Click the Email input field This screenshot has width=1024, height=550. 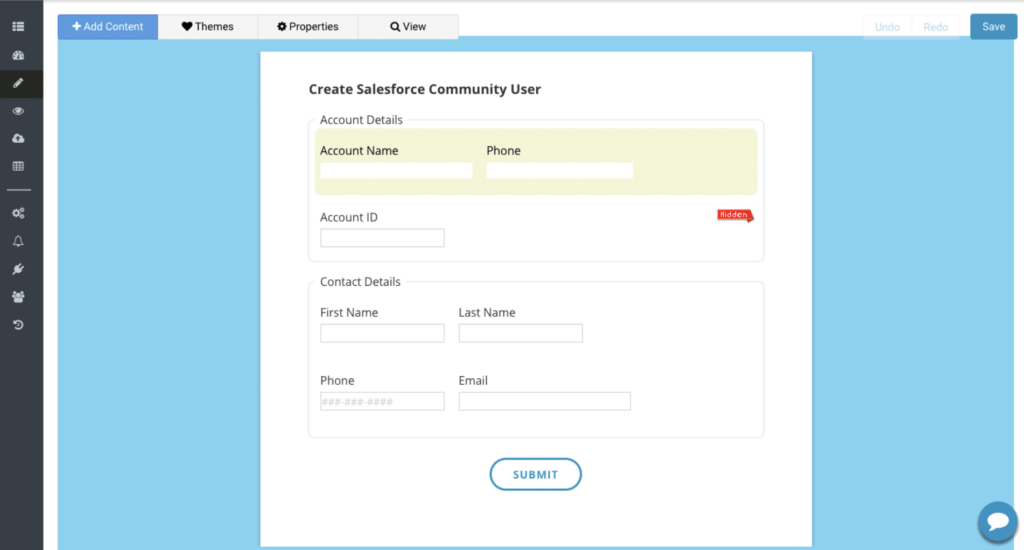[545, 401]
